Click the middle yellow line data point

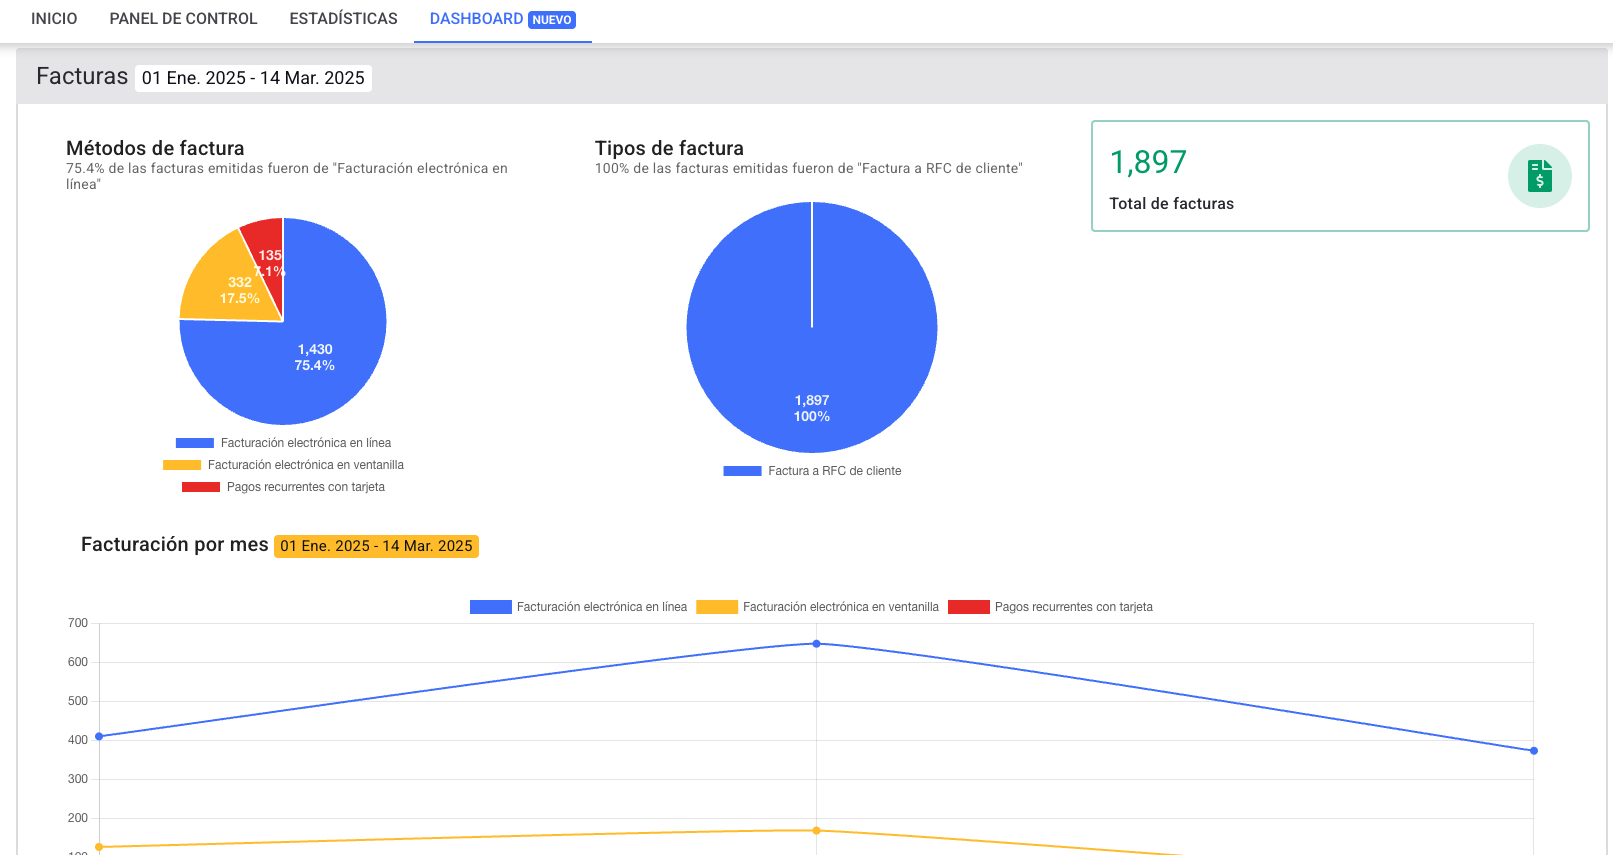tap(817, 831)
